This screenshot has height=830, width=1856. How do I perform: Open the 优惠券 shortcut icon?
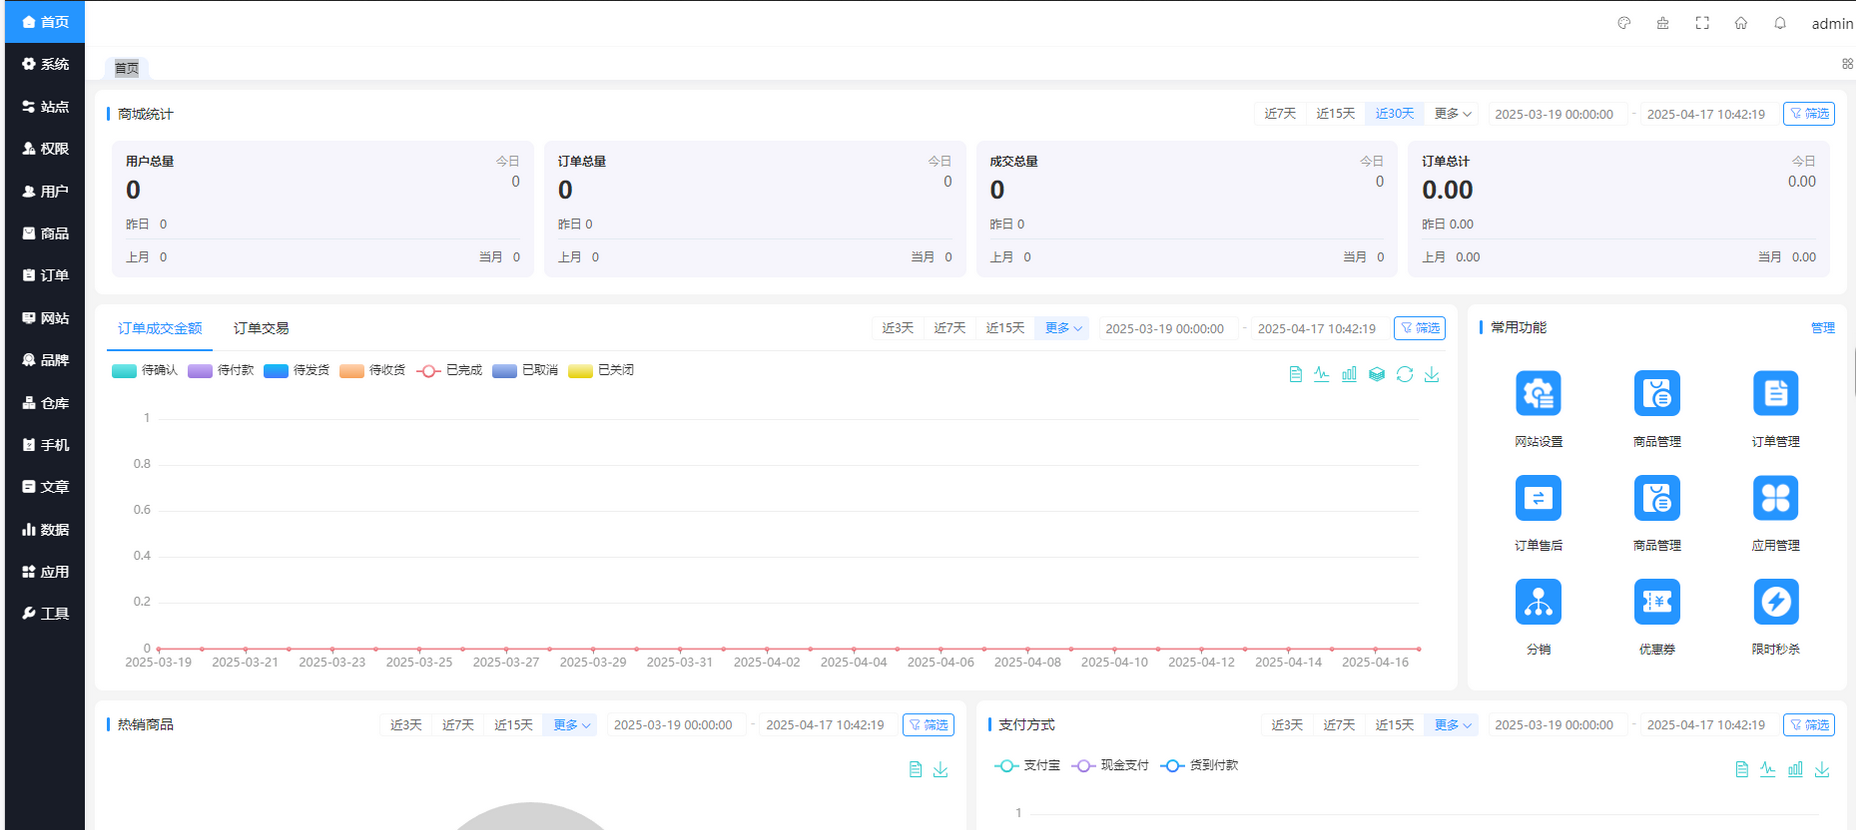point(1657,601)
